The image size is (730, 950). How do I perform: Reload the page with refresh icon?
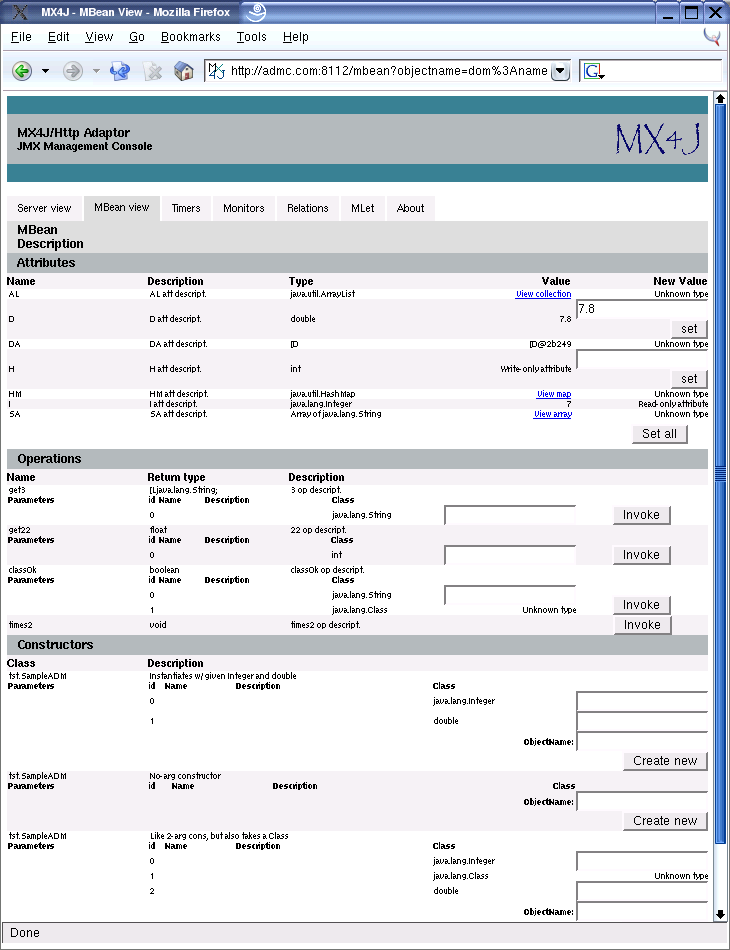[120, 71]
